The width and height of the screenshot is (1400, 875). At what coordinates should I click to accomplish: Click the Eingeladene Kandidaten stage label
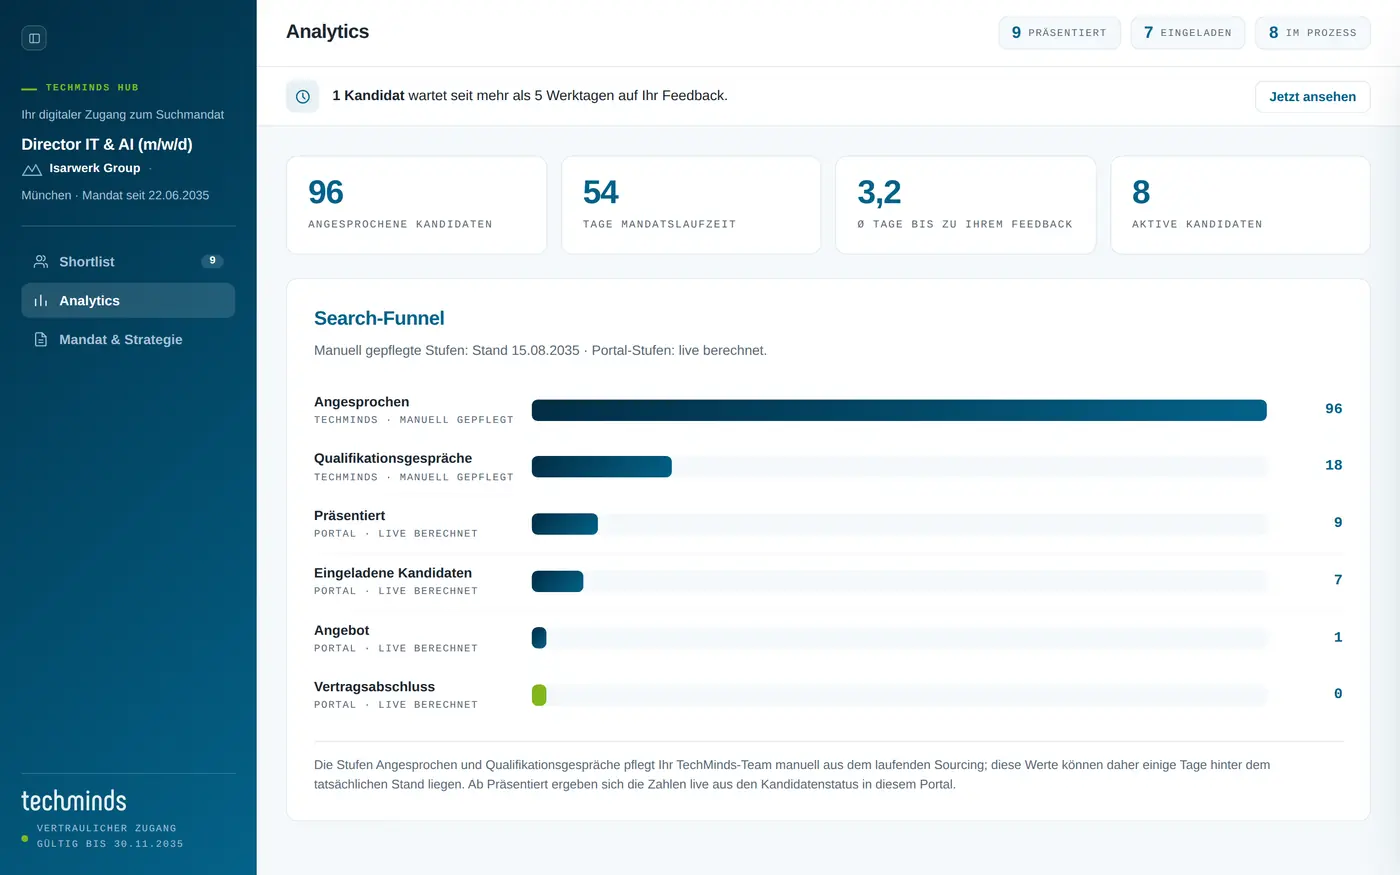pyautogui.click(x=393, y=573)
